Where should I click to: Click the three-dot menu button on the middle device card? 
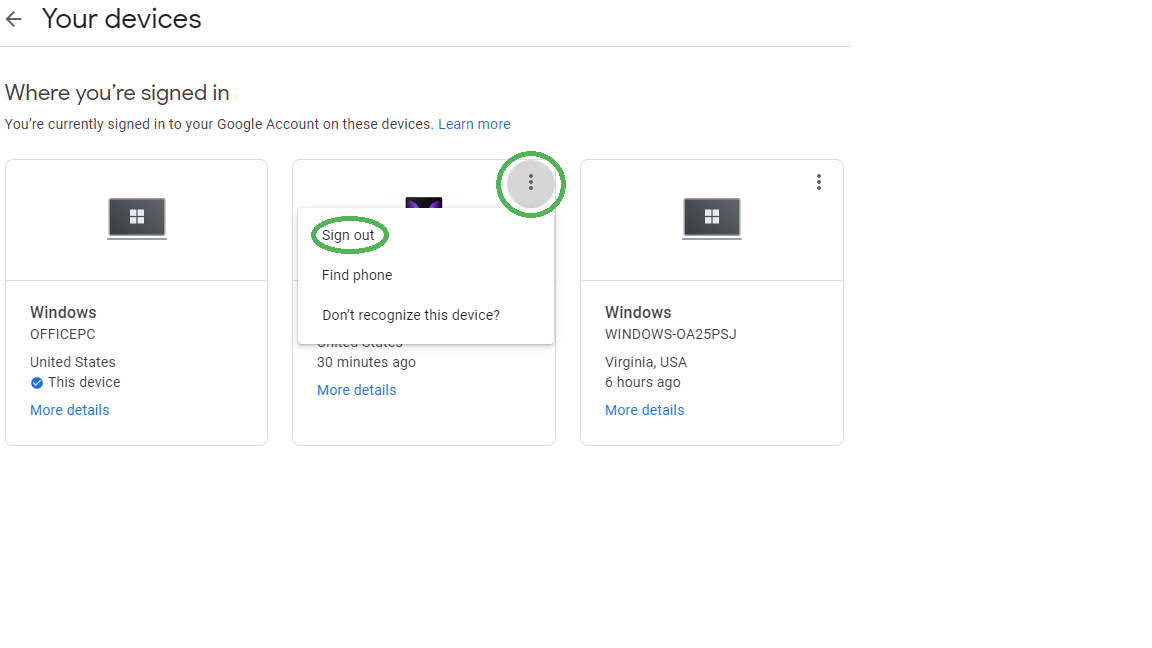tap(530, 182)
